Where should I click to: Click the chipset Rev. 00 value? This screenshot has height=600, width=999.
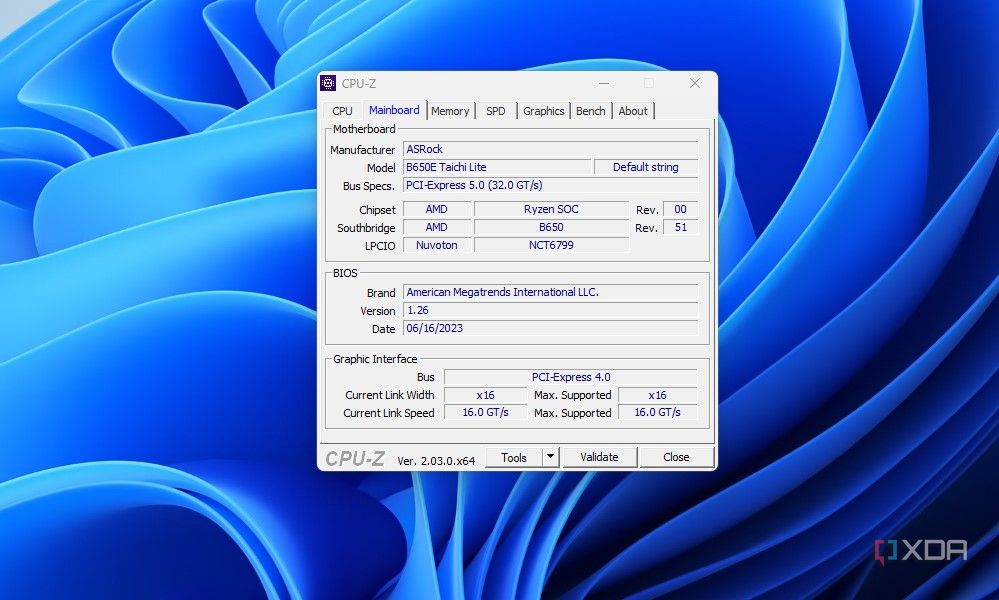click(x=680, y=209)
